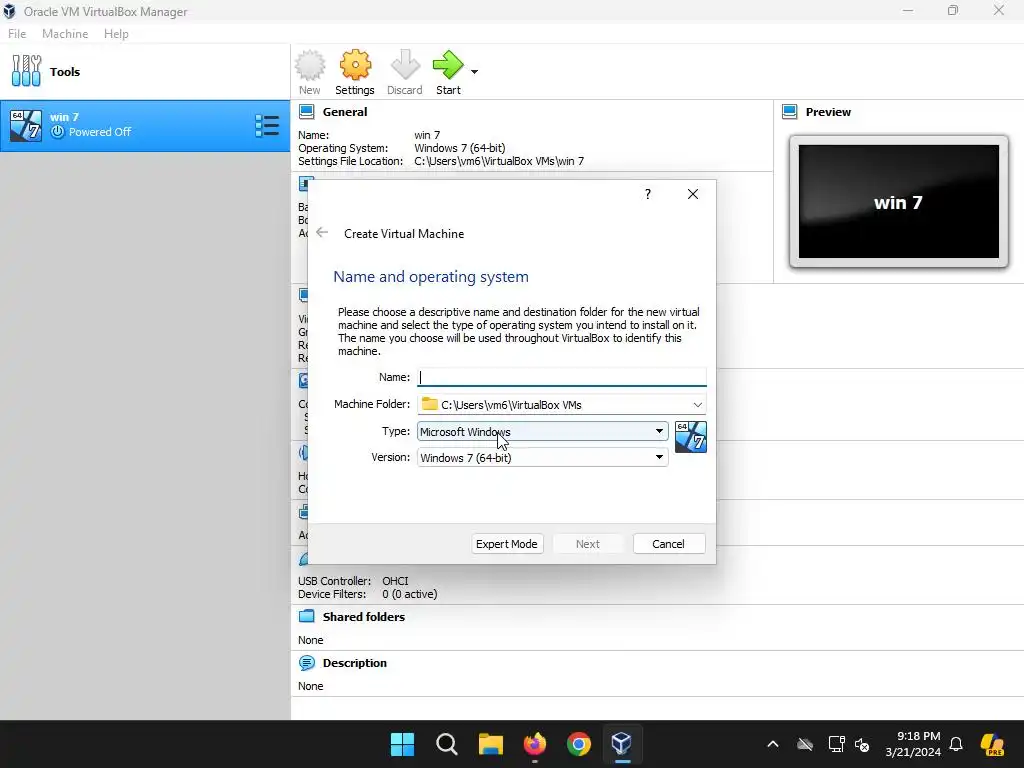The width and height of the screenshot is (1024, 768).
Task: Click the muted volume tray icon
Action: pos(862,744)
